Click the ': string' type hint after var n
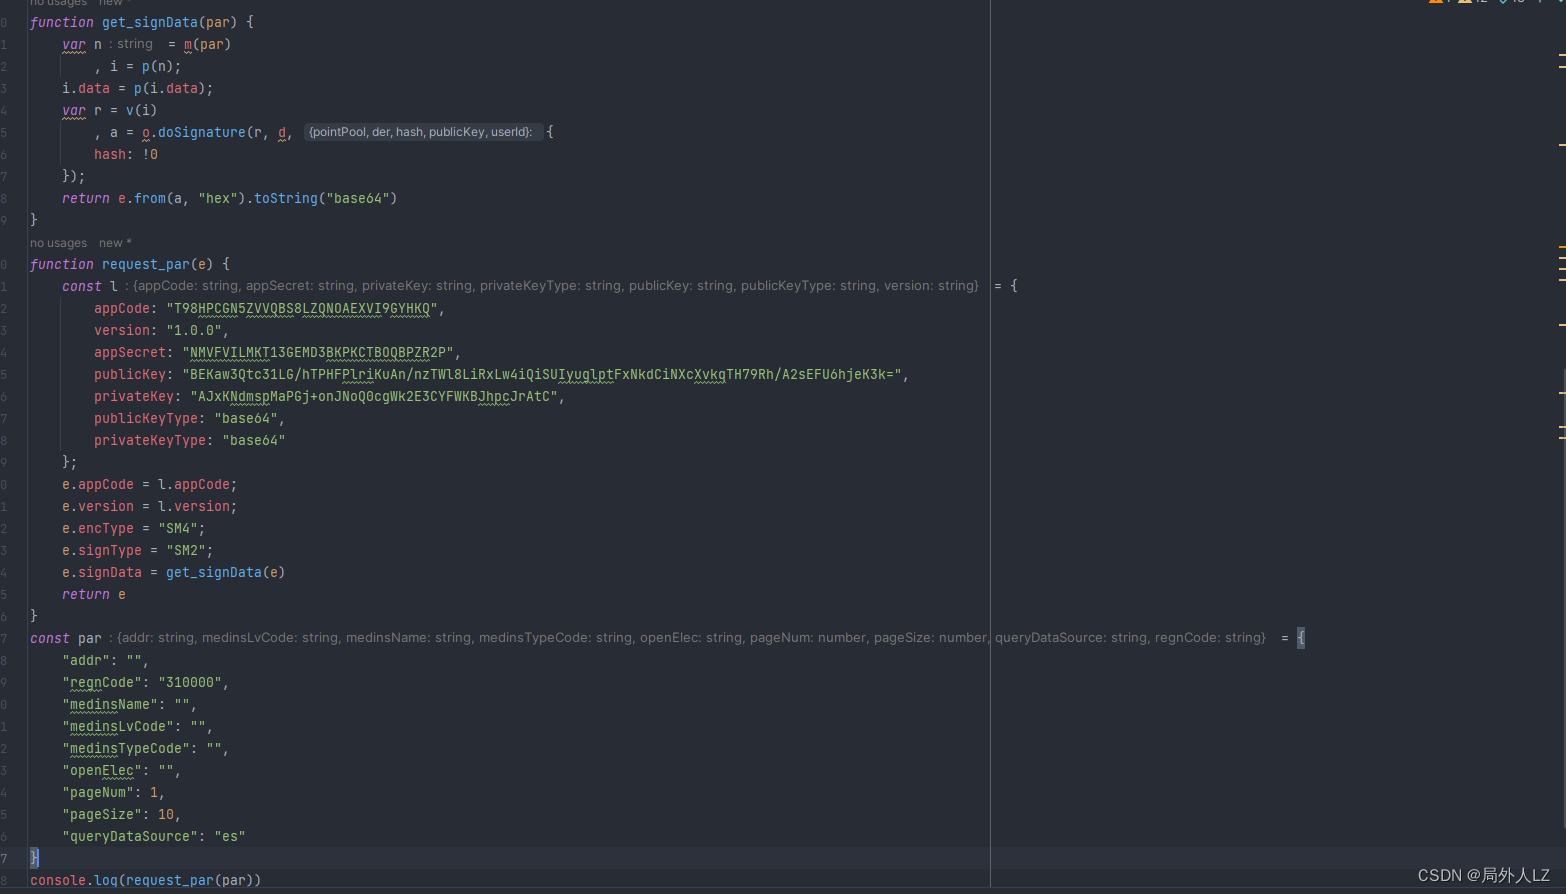1566x894 pixels. [131, 44]
